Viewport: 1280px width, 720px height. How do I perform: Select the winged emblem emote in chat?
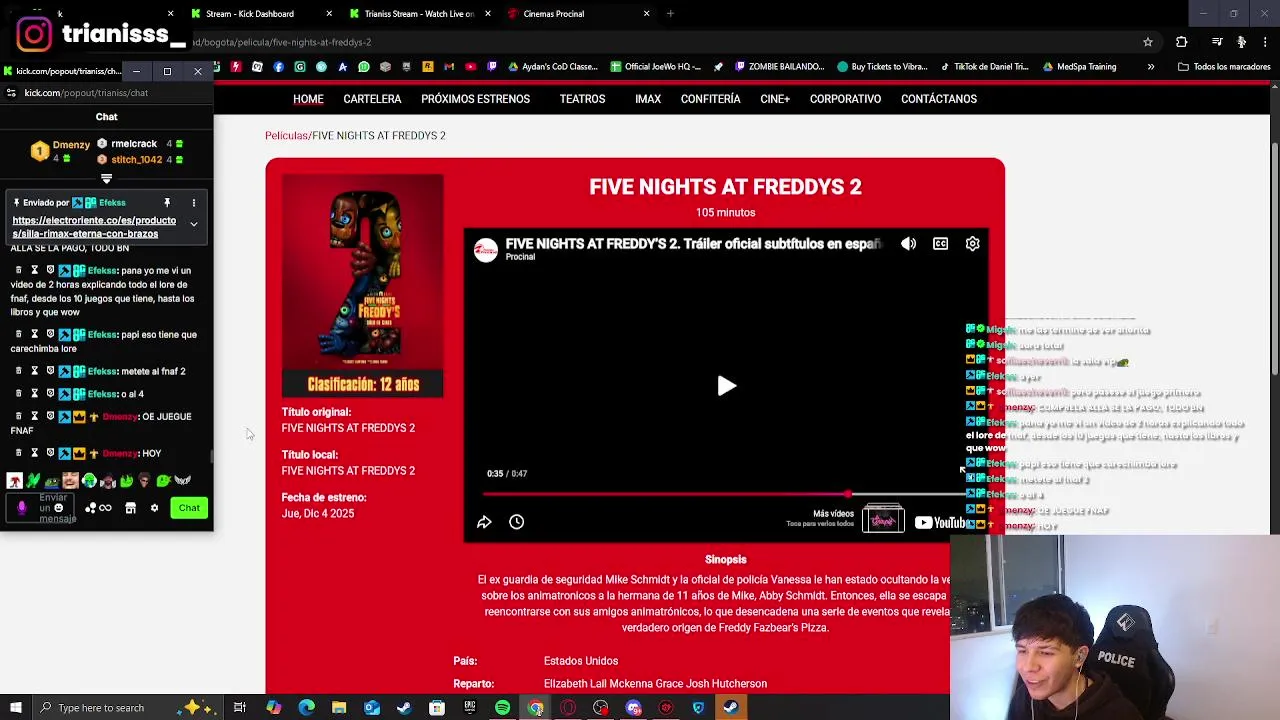(x=182, y=481)
